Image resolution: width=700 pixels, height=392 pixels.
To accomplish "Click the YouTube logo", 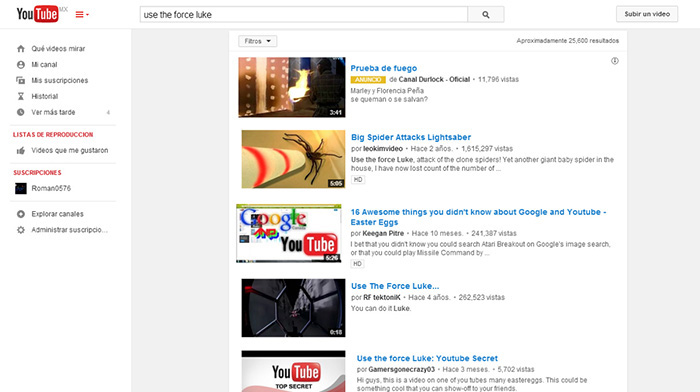I will [x=38, y=14].
